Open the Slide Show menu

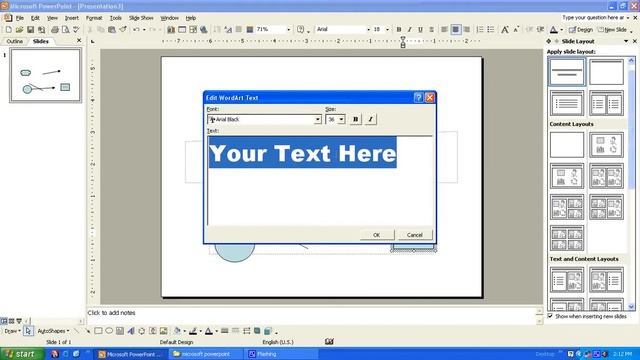pos(141,18)
